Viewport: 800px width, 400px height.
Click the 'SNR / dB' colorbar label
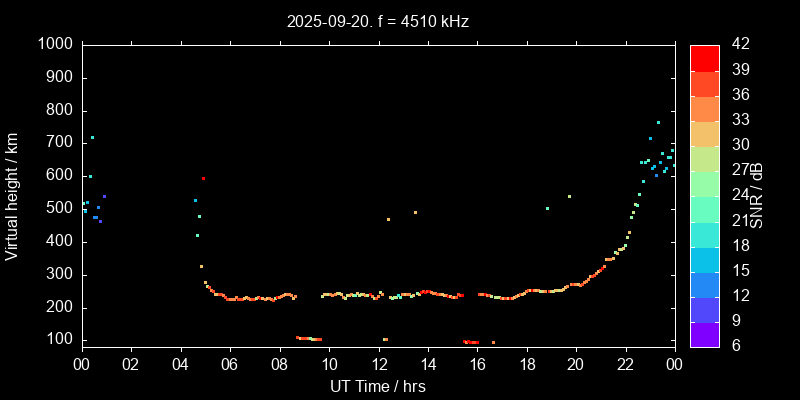pos(757,195)
